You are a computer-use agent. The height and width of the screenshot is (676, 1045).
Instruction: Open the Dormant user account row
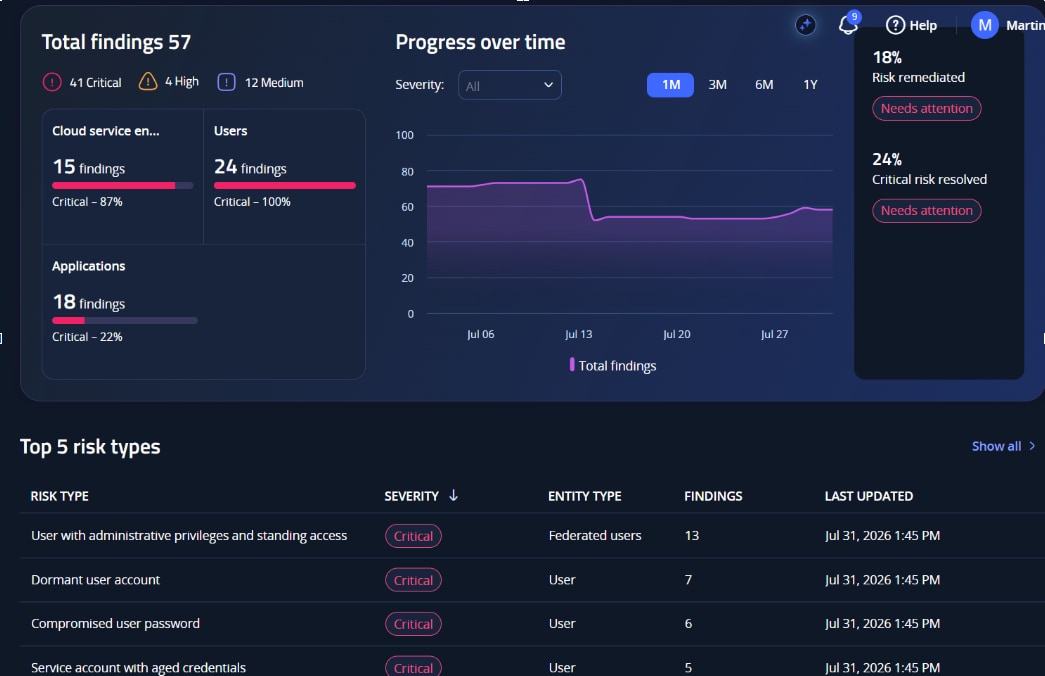click(532, 580)
